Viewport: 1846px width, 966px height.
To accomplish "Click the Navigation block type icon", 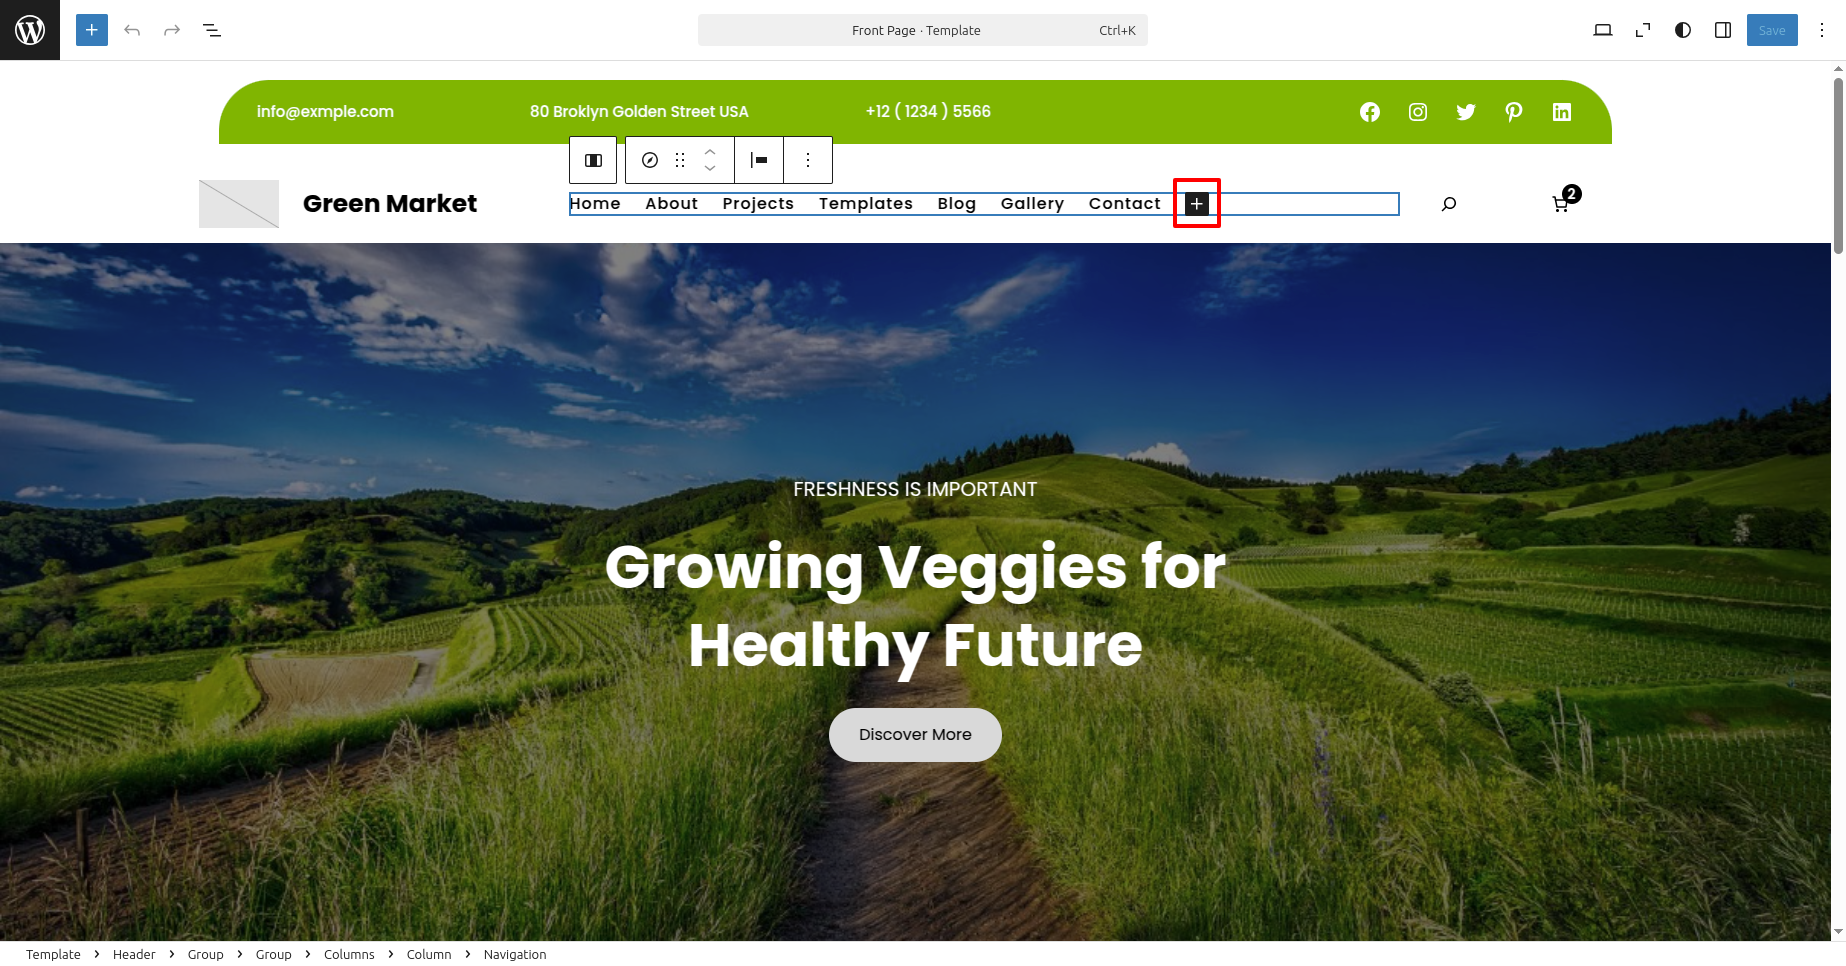I will (650, 160).
